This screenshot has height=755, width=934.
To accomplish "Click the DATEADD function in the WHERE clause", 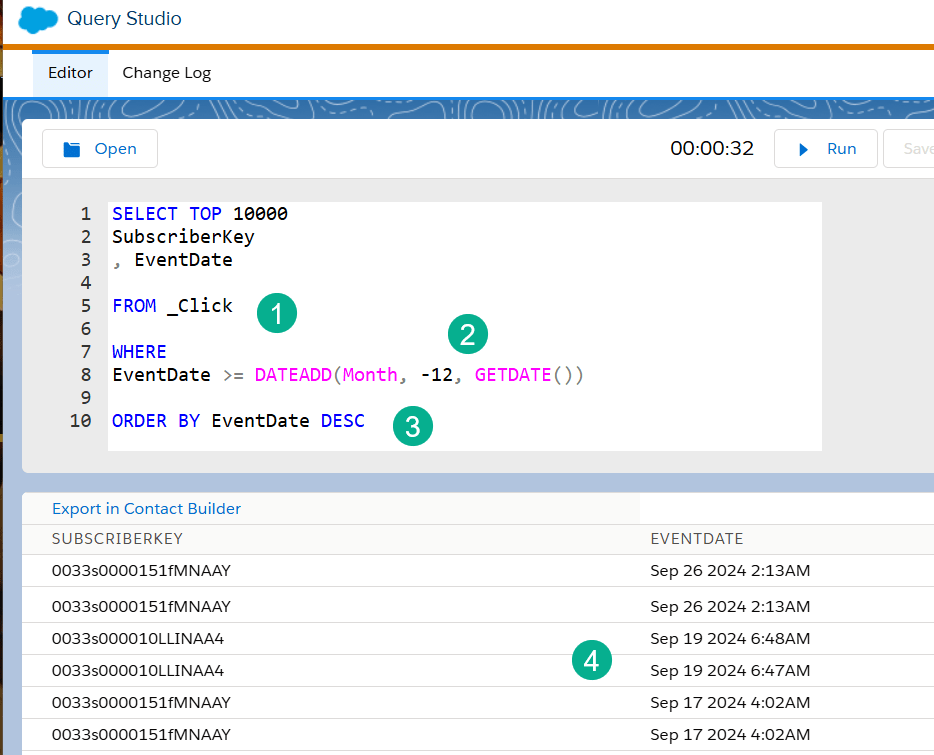I will (x=294, y=375).
